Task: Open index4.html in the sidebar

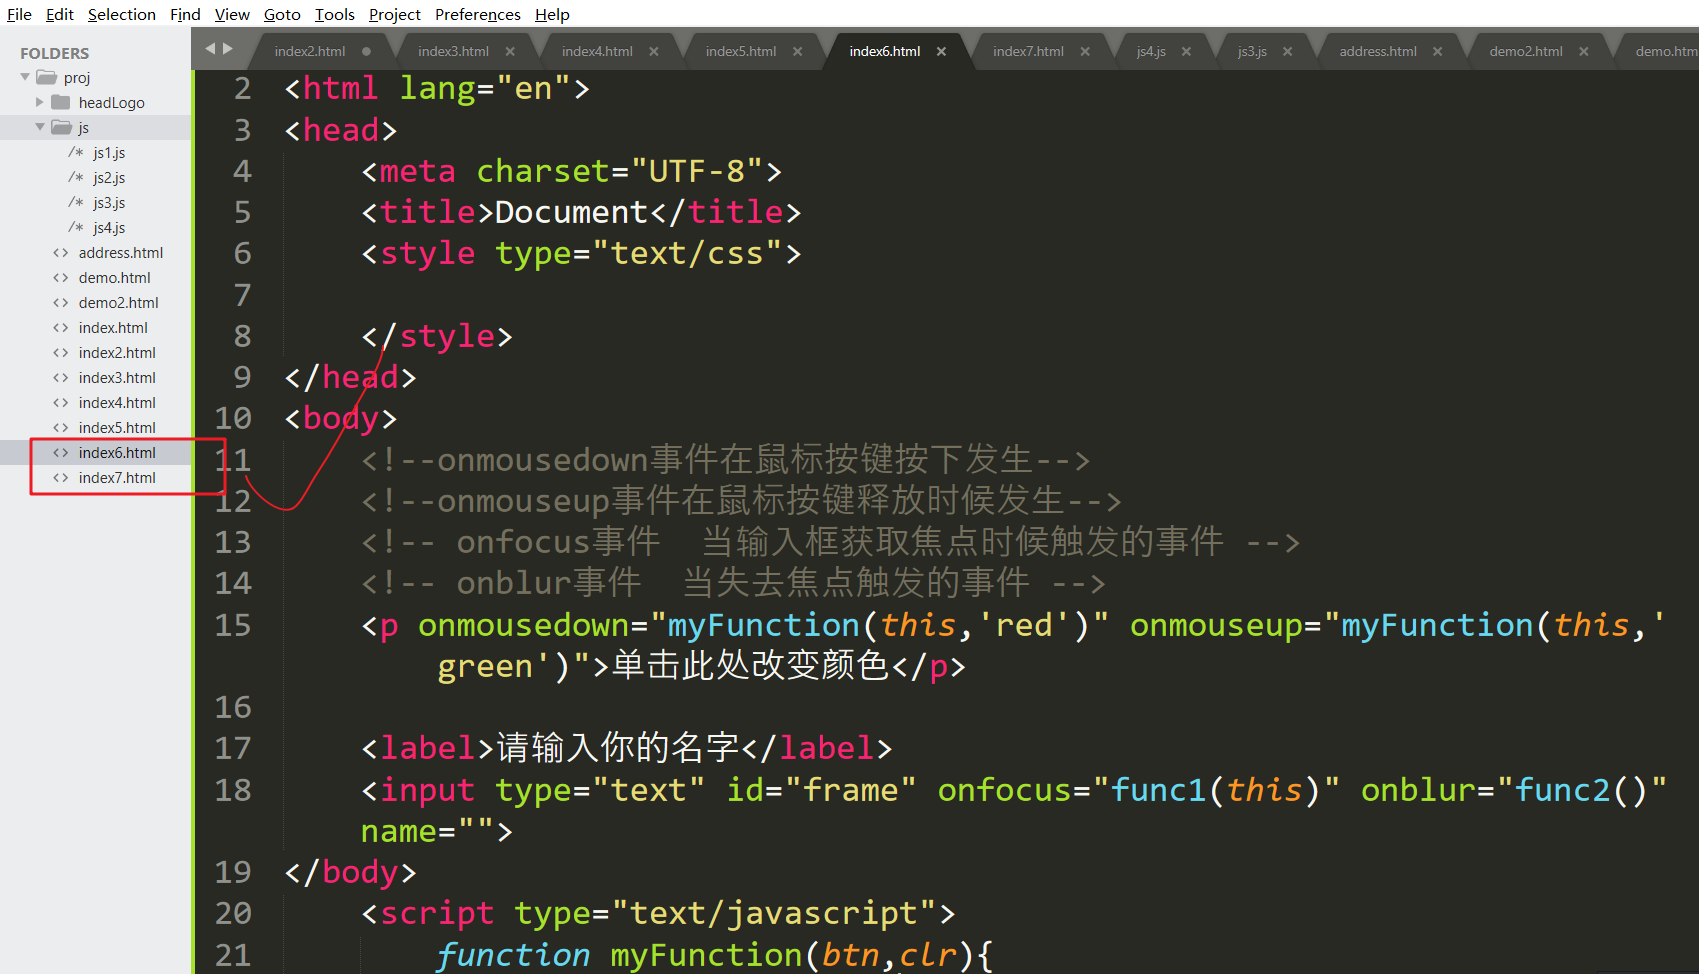Action: coord(117,403)
